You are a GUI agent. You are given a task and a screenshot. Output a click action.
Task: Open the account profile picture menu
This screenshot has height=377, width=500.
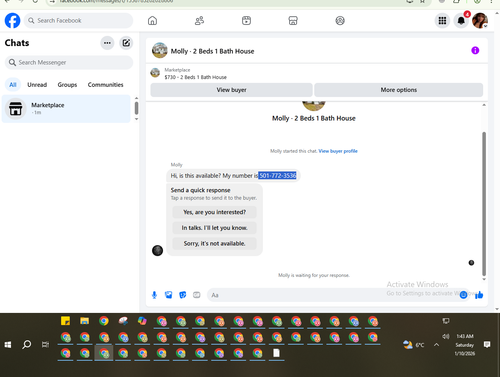(480, 21)
